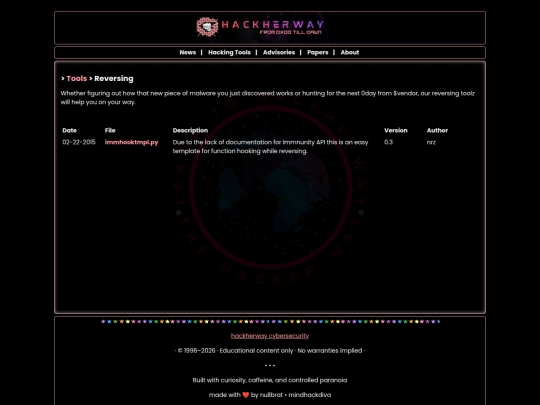This screenshot has width=540, height=405.
Task: Visit the hackherway cybersecurity footer link
Action: (270, 336)
